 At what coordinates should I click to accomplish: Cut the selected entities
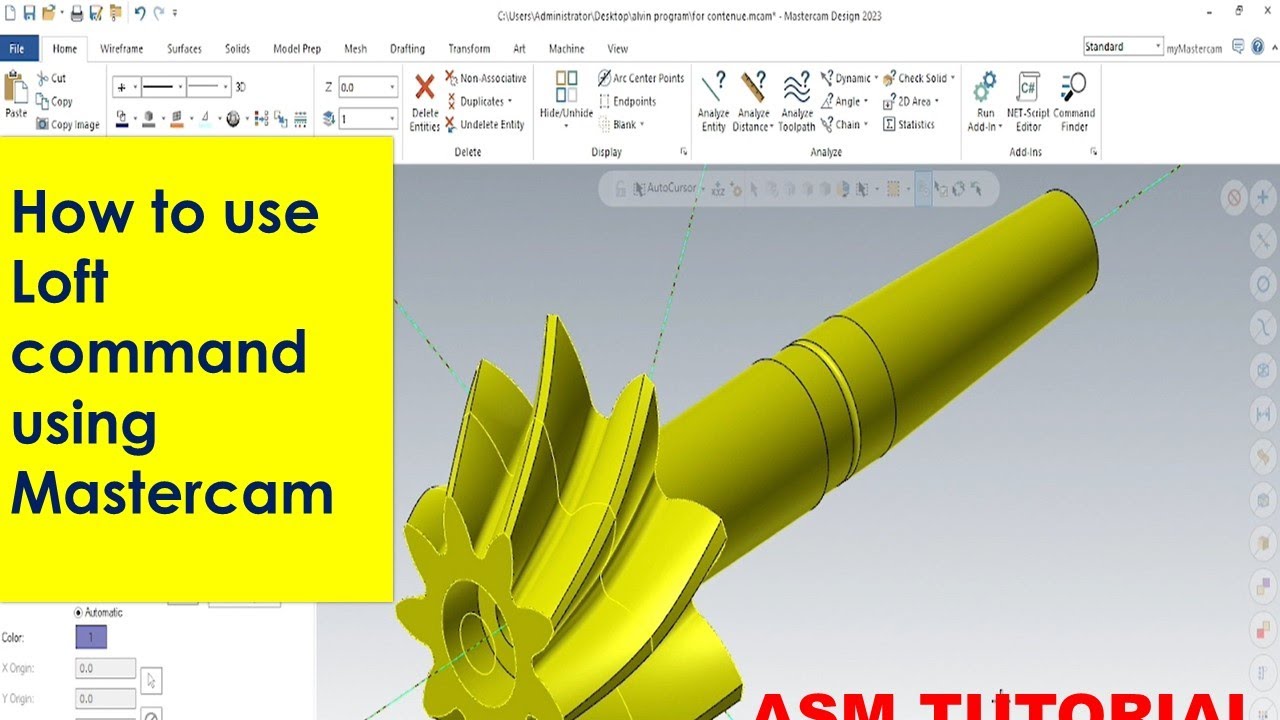tap(52, 78)
